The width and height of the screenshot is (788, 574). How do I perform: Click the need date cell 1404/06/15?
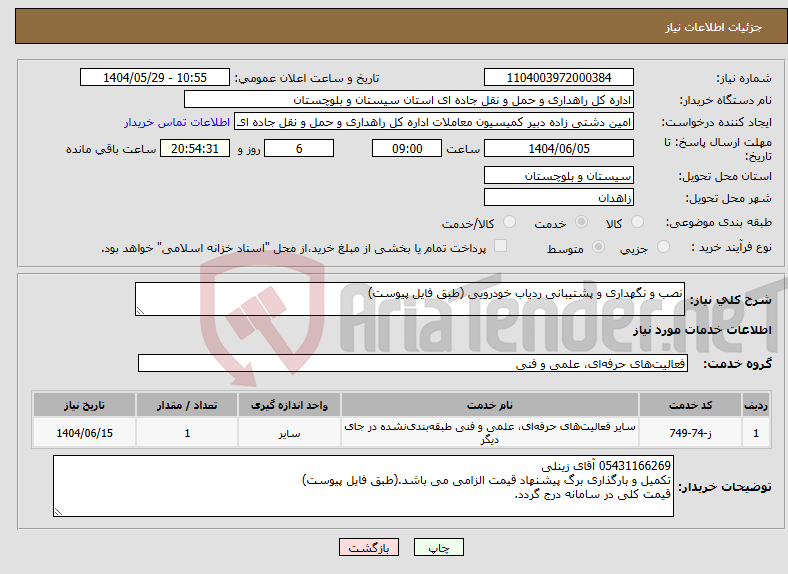pyautogui.click(x=84, y=433)
